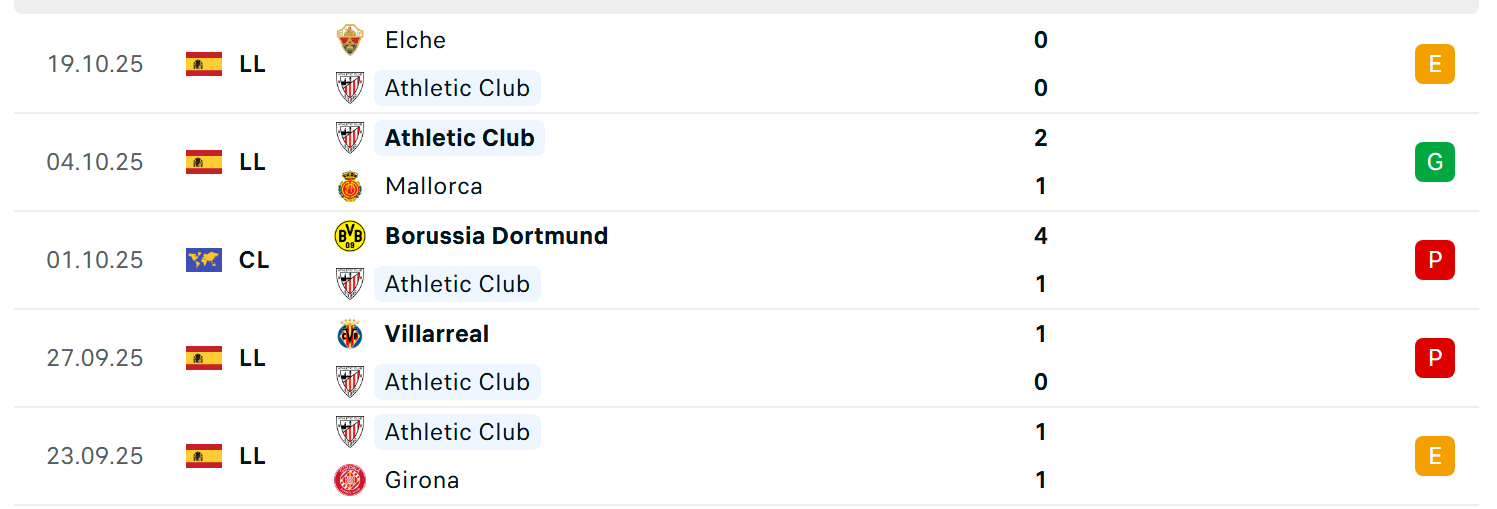The width and height of the screenshot is (1497, 509).
Task: Click Athletic Club crest in the Elche match
Action: pos(350,88)
